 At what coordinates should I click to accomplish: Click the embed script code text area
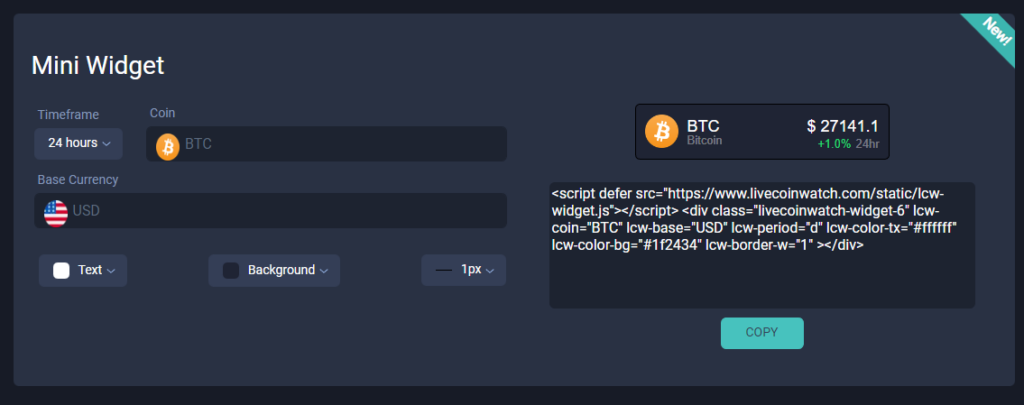click(762, 245)
